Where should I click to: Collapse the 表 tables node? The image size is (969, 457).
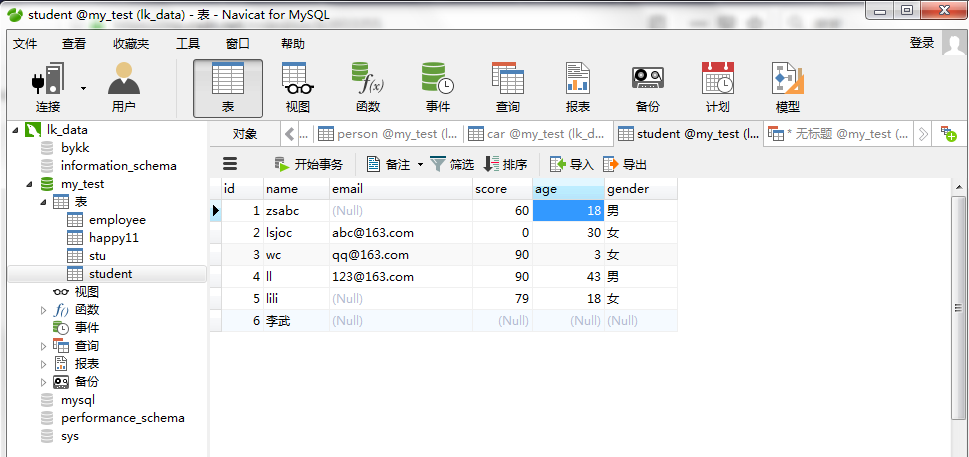pos(43,202)
